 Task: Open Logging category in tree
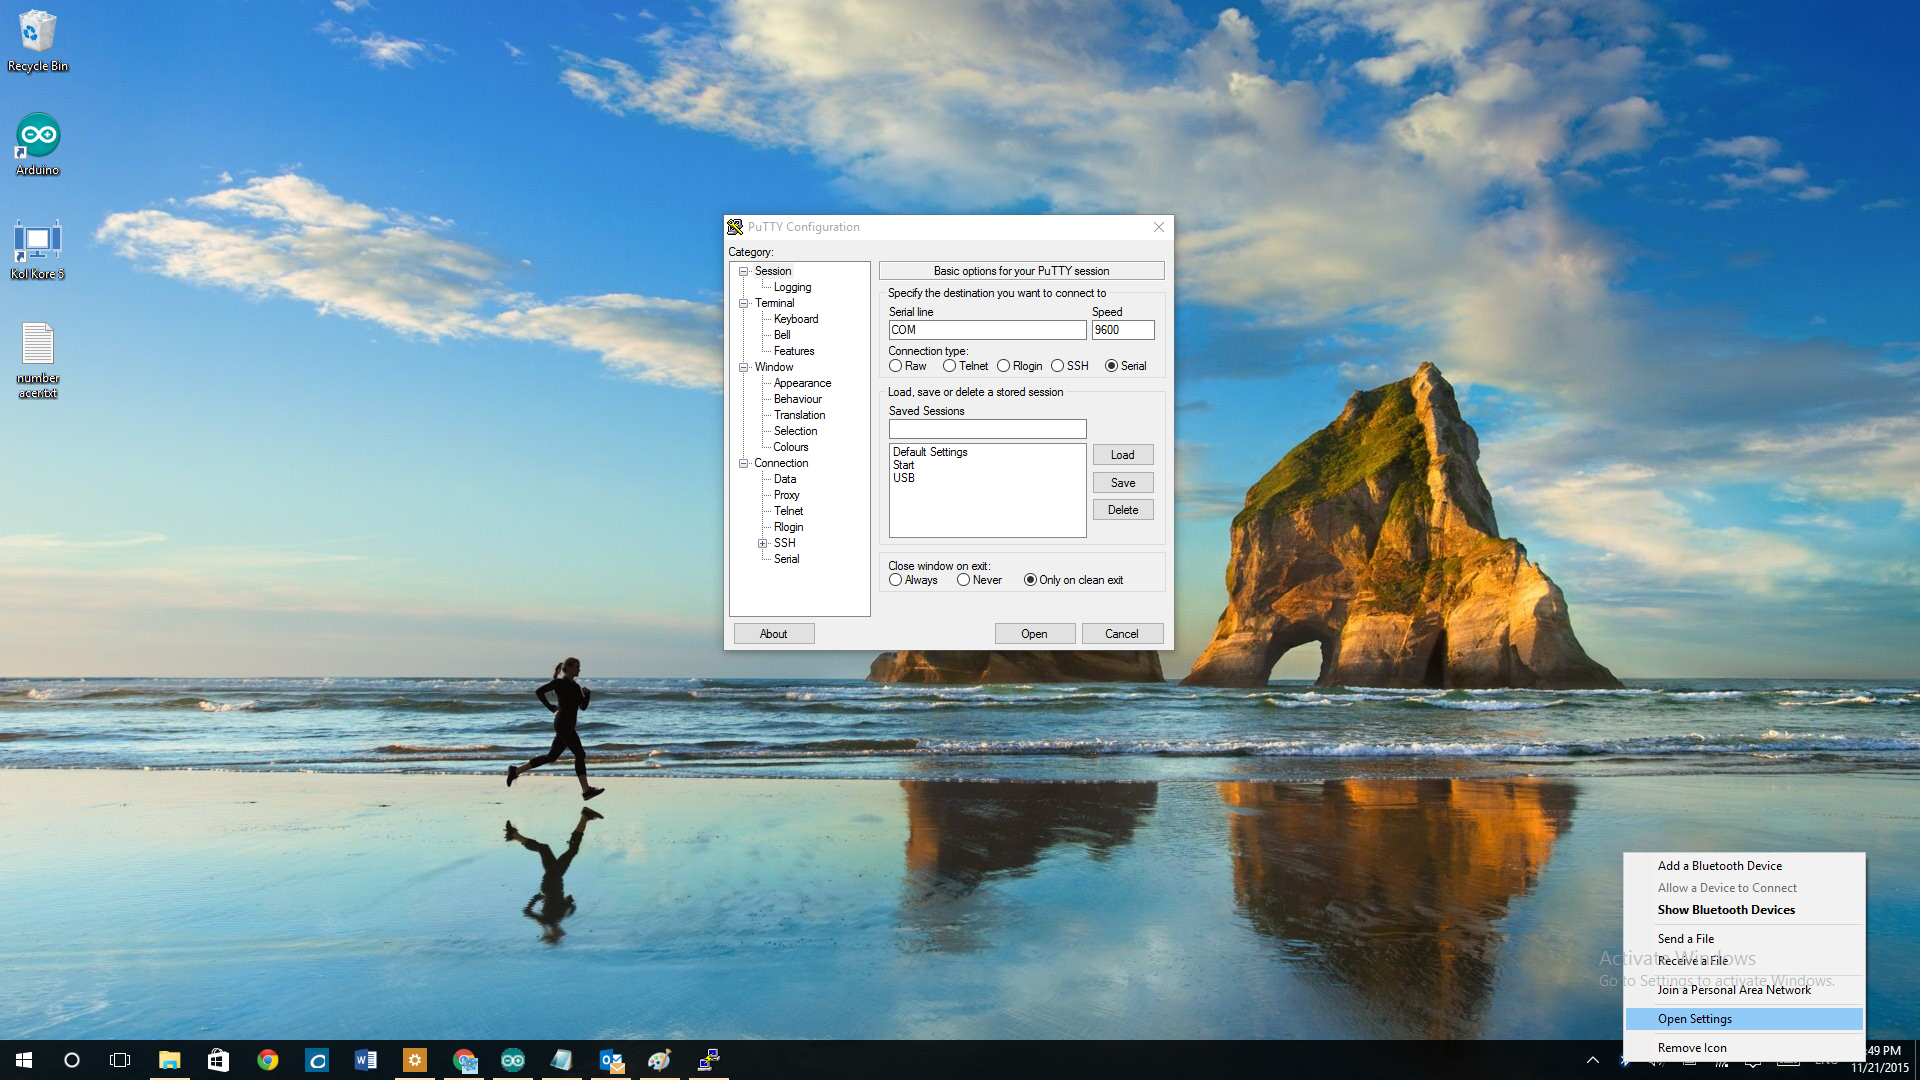coord(792,287)
